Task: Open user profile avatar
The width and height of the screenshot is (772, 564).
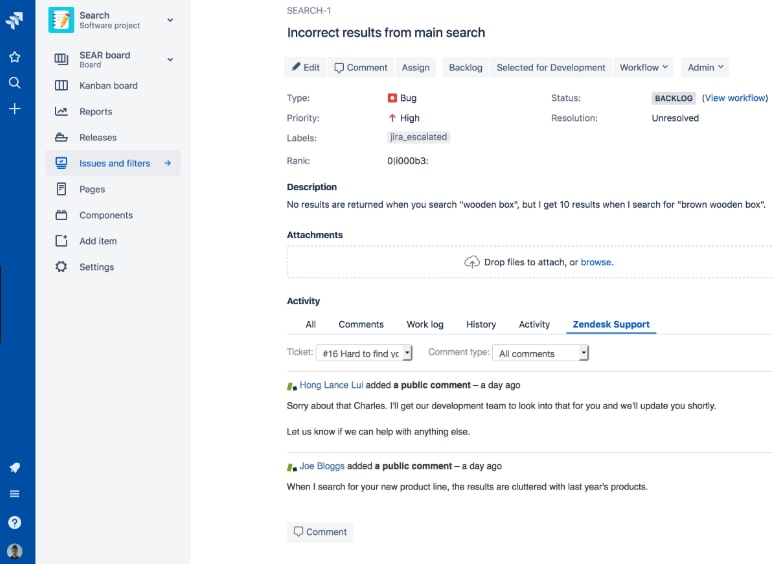Action: pos(14,551)
